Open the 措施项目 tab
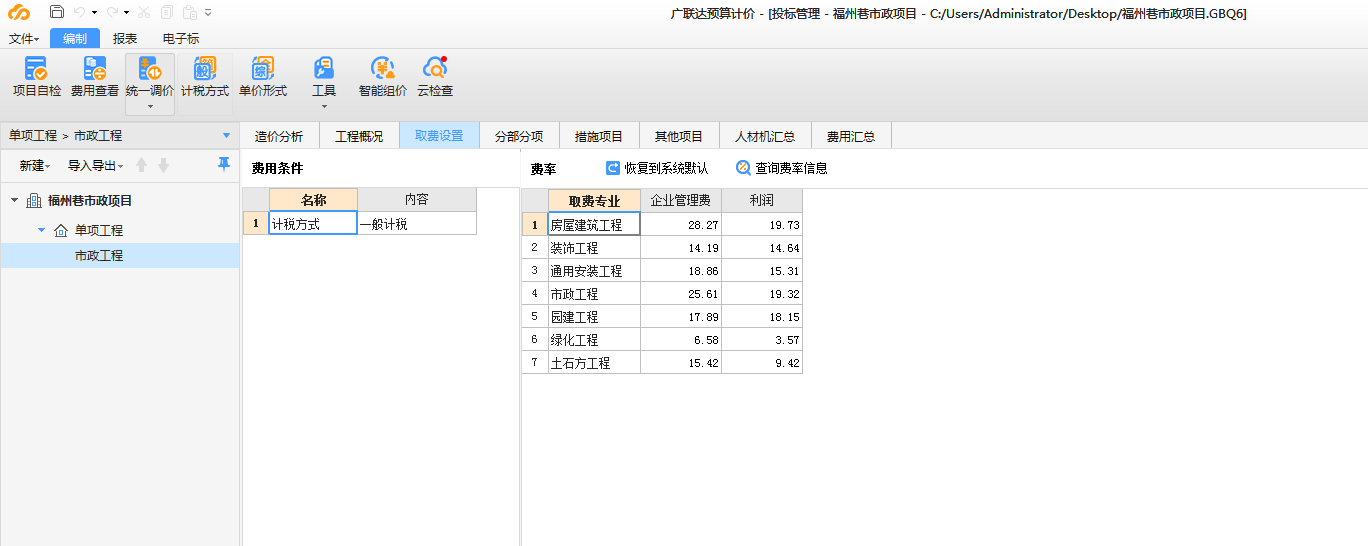 click(x=599, y=136)
